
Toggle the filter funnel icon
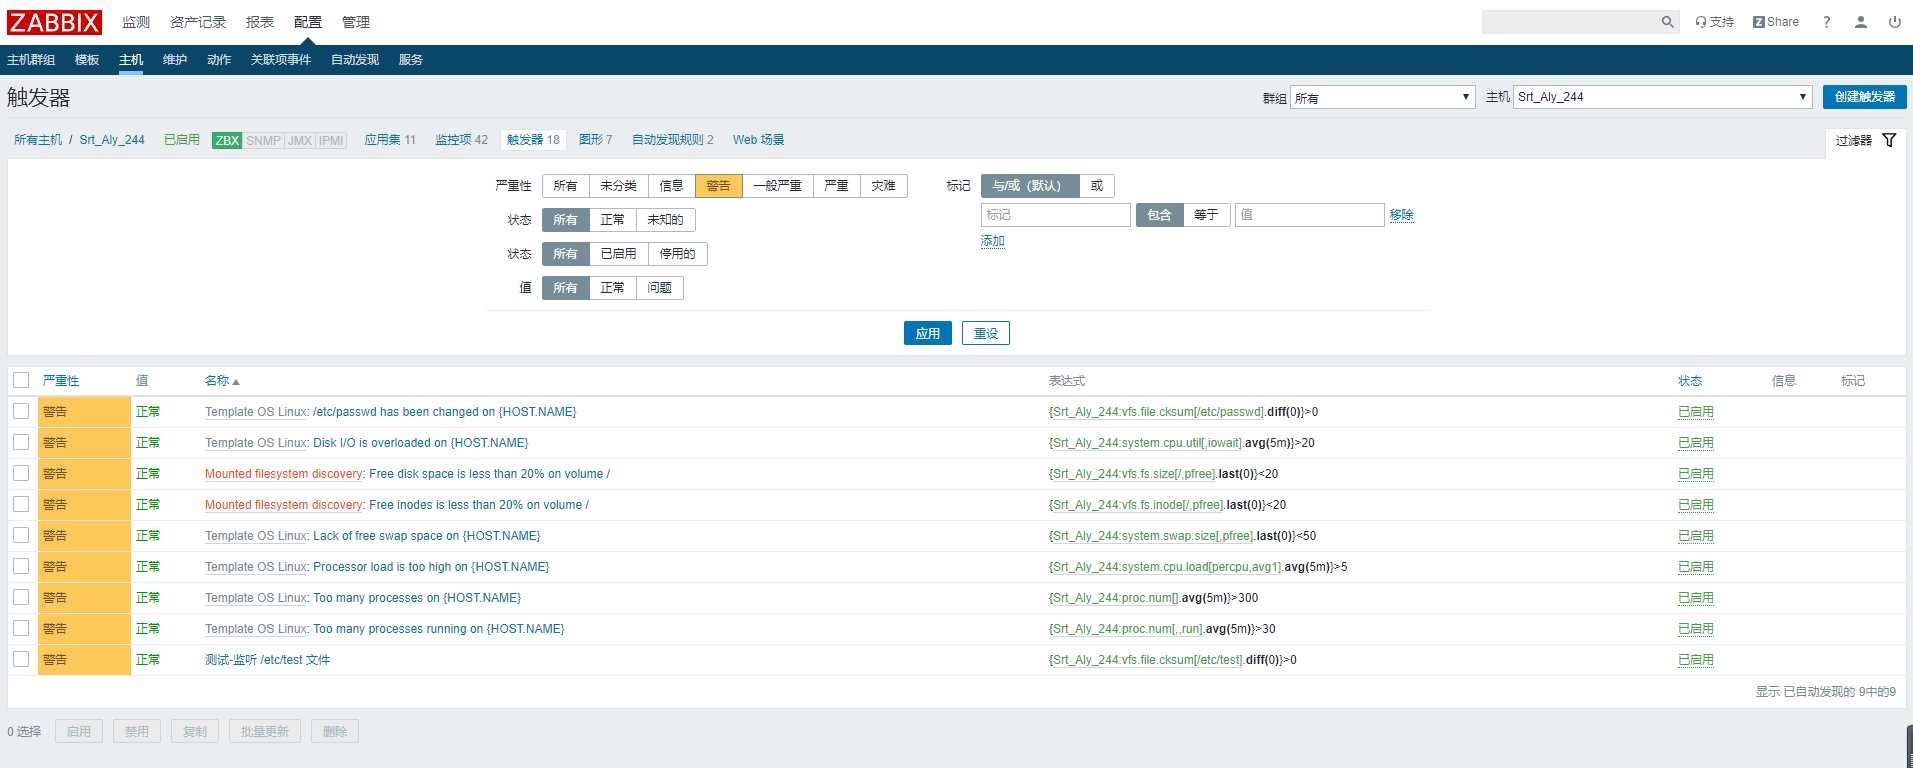point(1889,140)
